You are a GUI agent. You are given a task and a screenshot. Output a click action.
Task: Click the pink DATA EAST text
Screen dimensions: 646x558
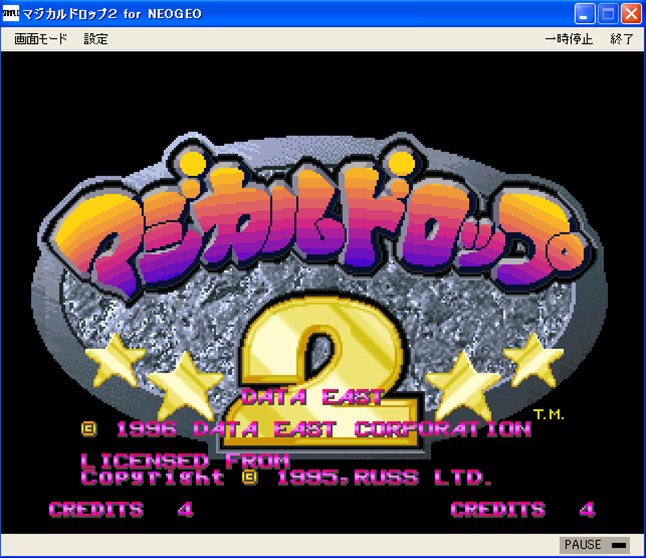312,397
